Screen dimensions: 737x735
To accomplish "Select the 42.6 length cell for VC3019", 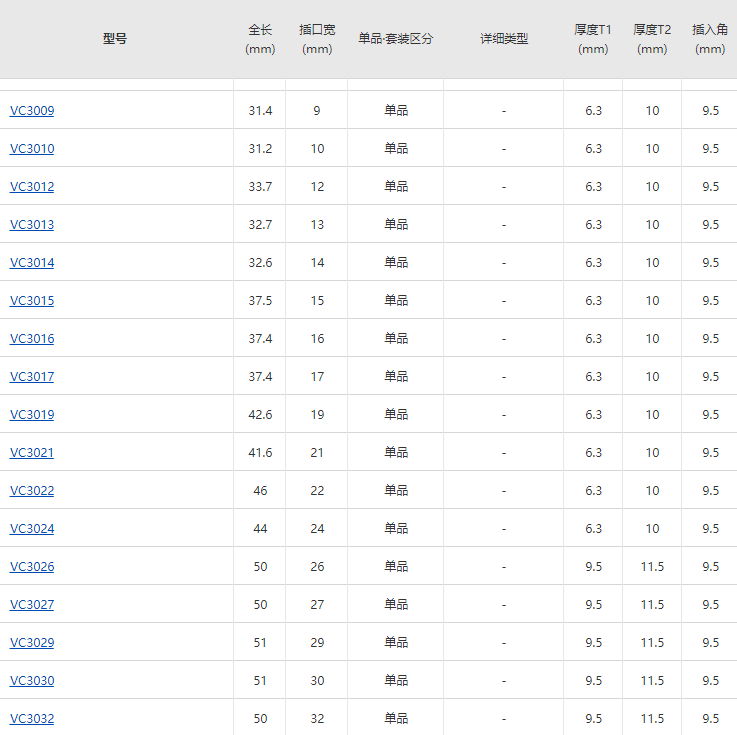I will 260,415.
